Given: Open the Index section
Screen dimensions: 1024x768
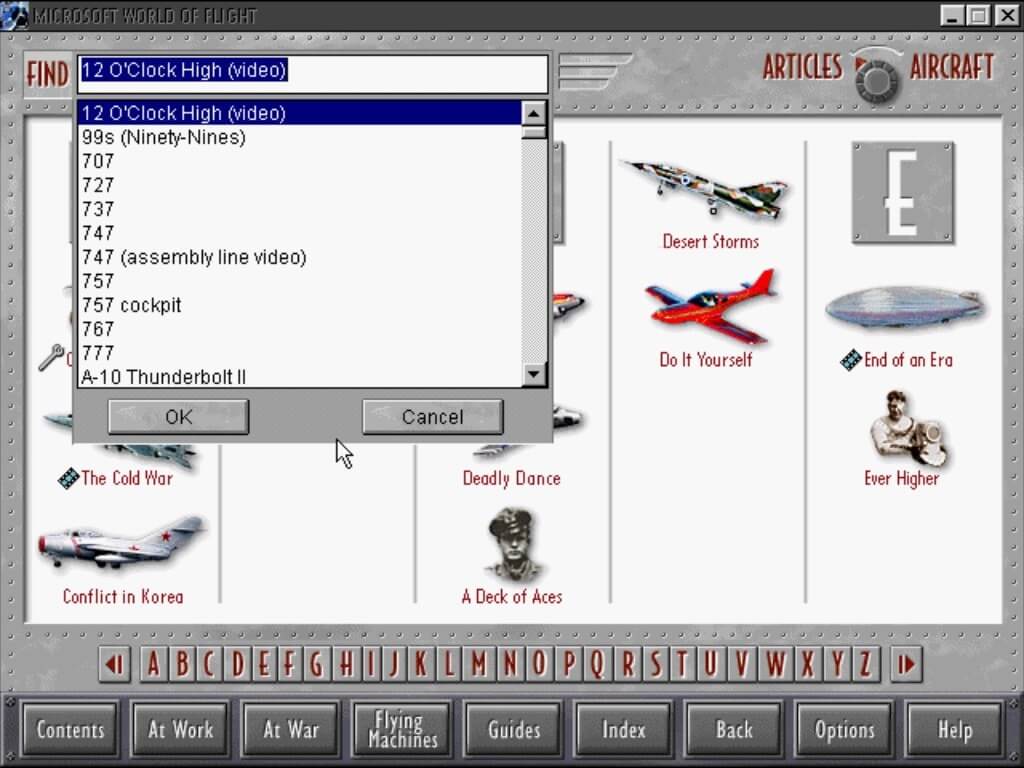Looking at the screenshot, I should coord(624,729).
